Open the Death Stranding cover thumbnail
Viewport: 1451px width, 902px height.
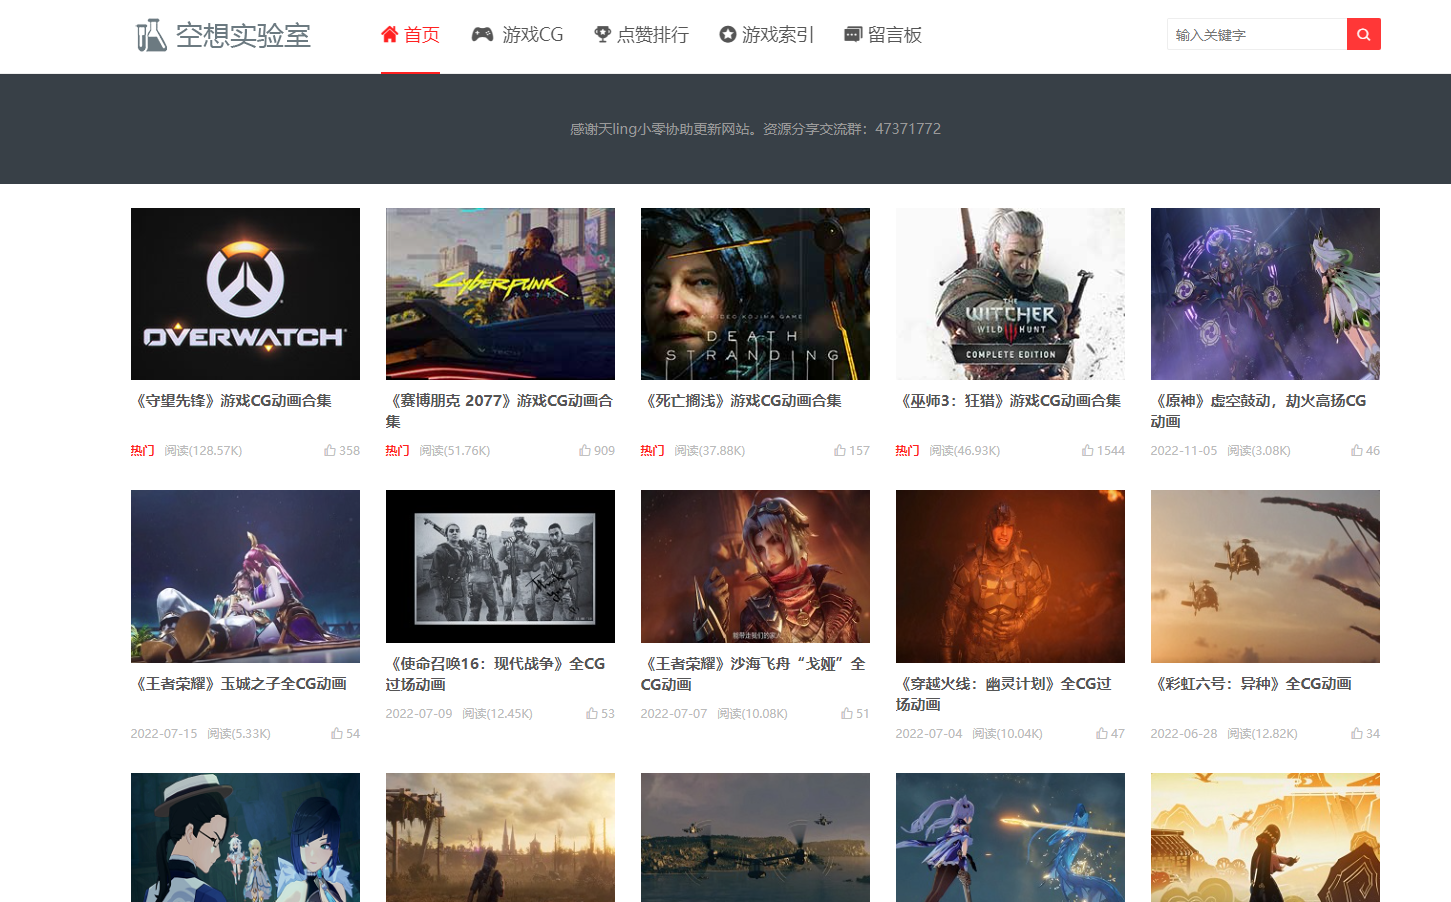(x=755, y=294)
